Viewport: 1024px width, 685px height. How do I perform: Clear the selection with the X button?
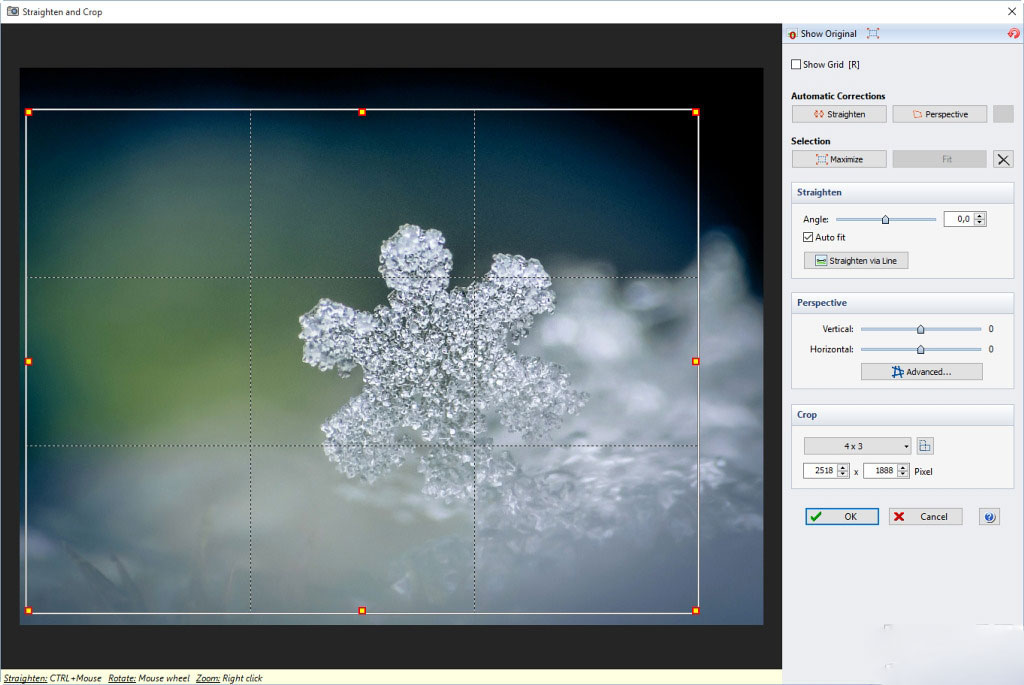[x=1003, y=159]
